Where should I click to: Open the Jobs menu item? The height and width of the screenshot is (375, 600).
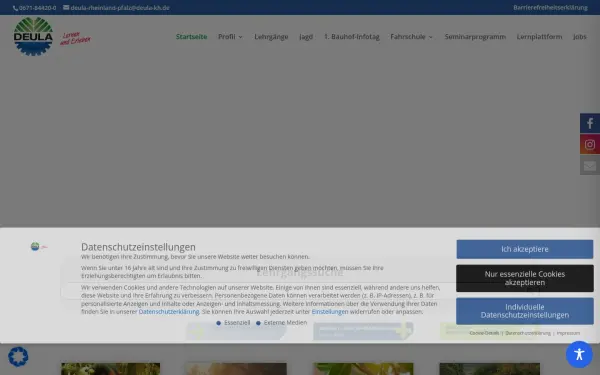579,37
